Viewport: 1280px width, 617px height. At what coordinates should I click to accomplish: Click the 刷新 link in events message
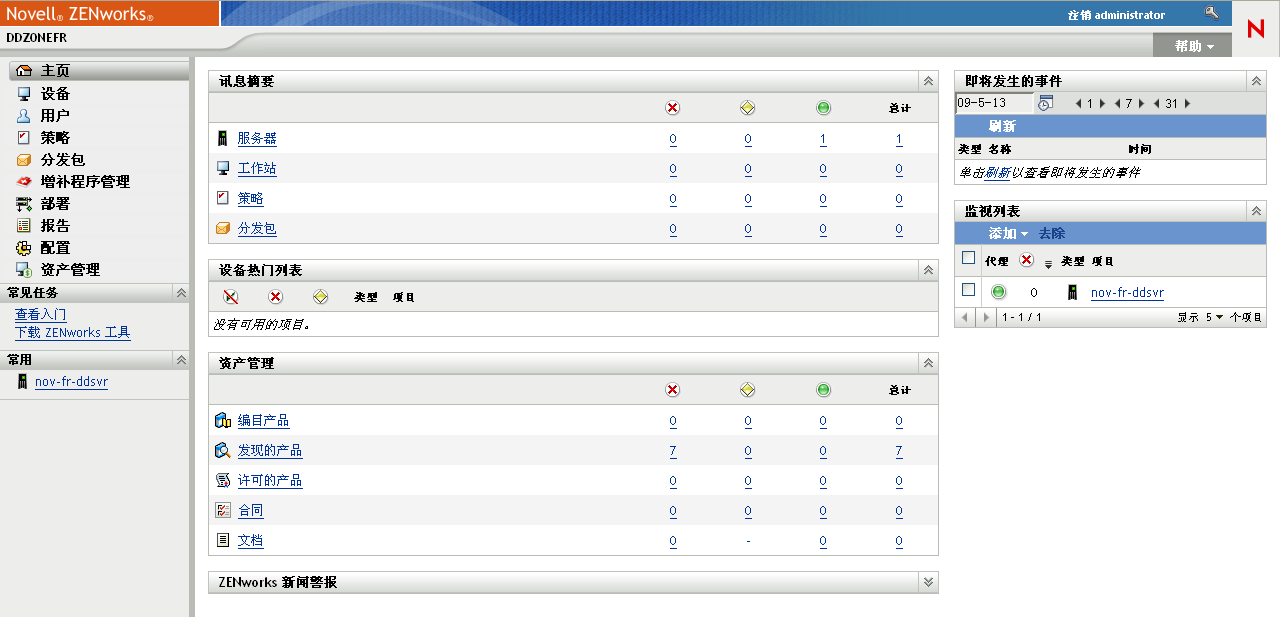[x=996, y=172]
